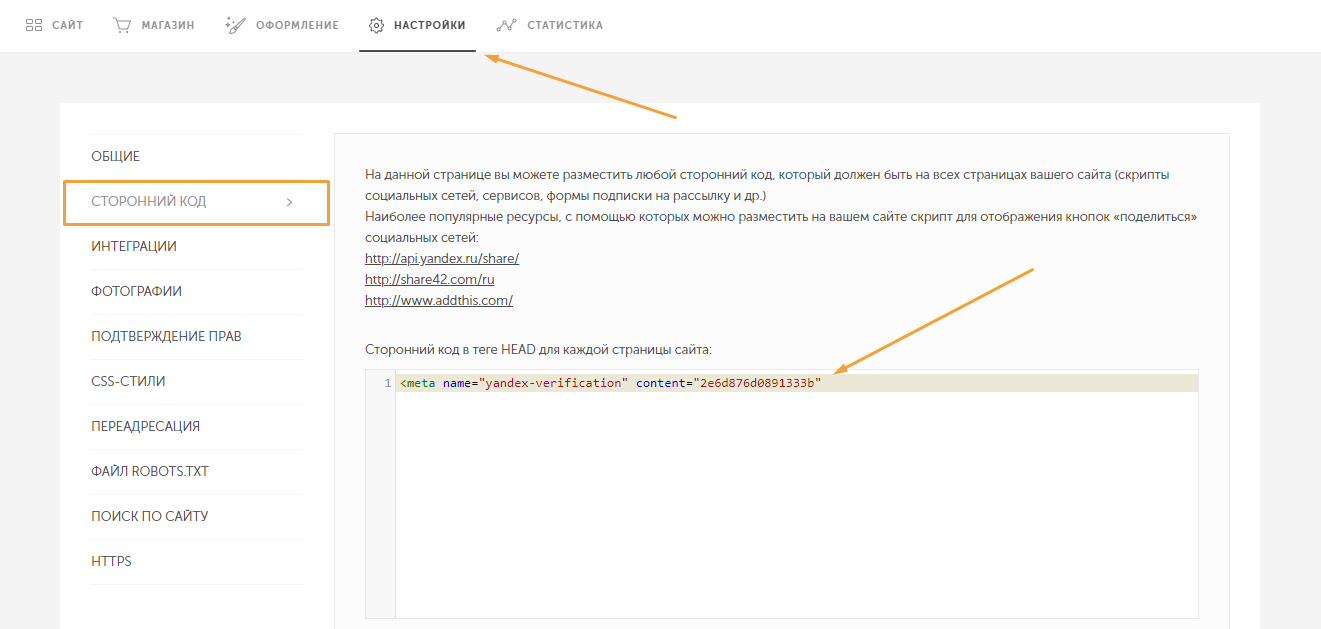This screenshot has width=1321, height=629.
Task: Follow the www.addthis.com link
Action: point(439,300)
